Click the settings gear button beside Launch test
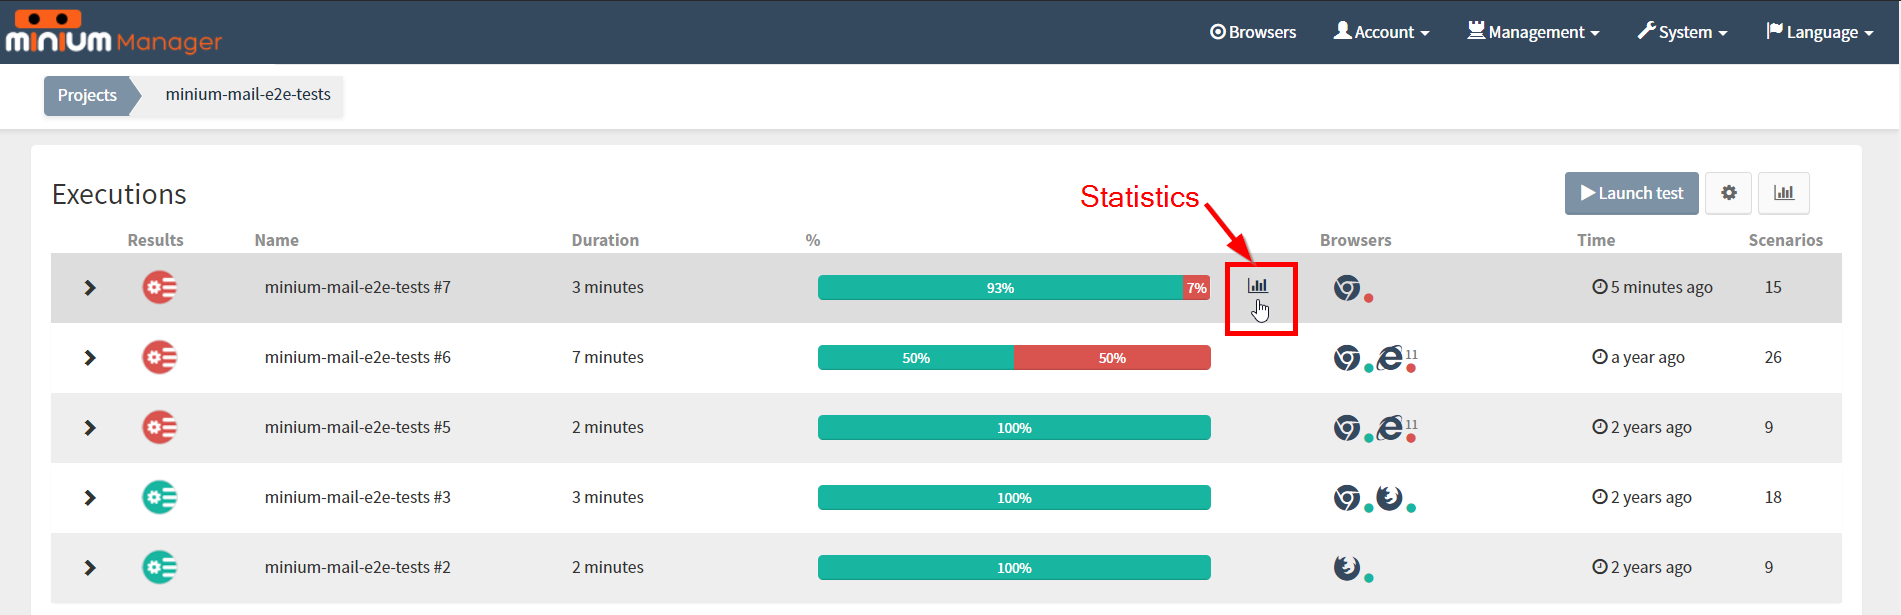The width and height of the screenshot is (1901, 615). tap(1728, 193)
